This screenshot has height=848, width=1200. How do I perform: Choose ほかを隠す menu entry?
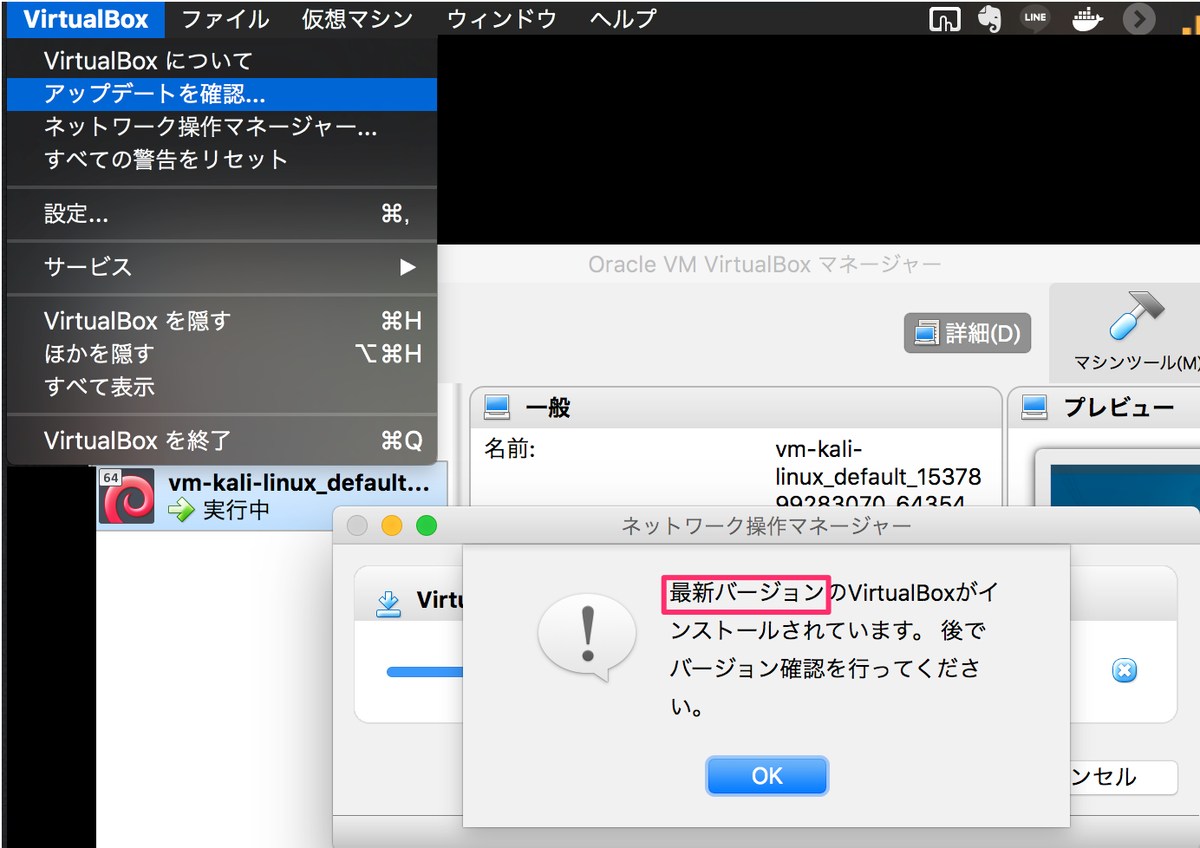pos(222,354)
